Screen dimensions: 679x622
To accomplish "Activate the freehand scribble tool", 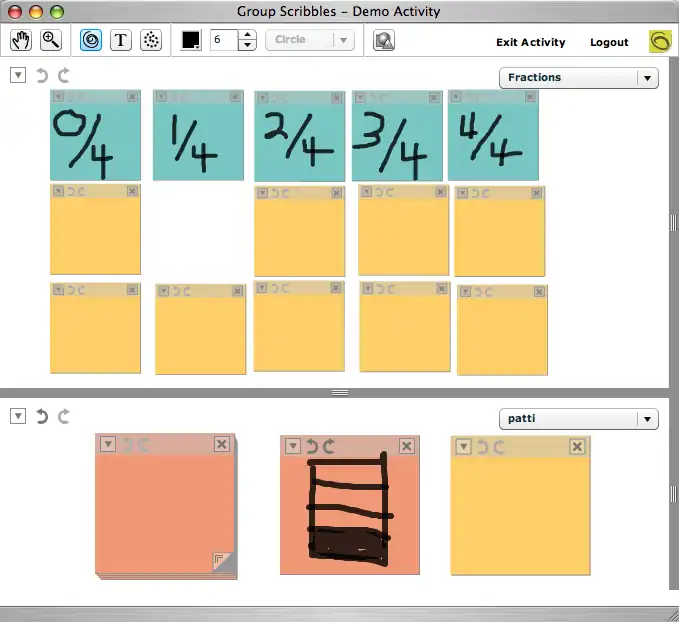I will point(90,40).
